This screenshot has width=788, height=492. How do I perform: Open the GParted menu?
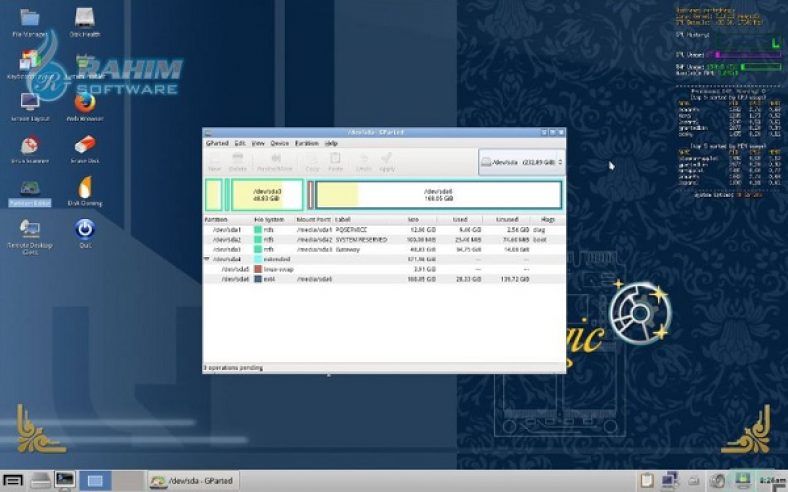coord(217,143)
